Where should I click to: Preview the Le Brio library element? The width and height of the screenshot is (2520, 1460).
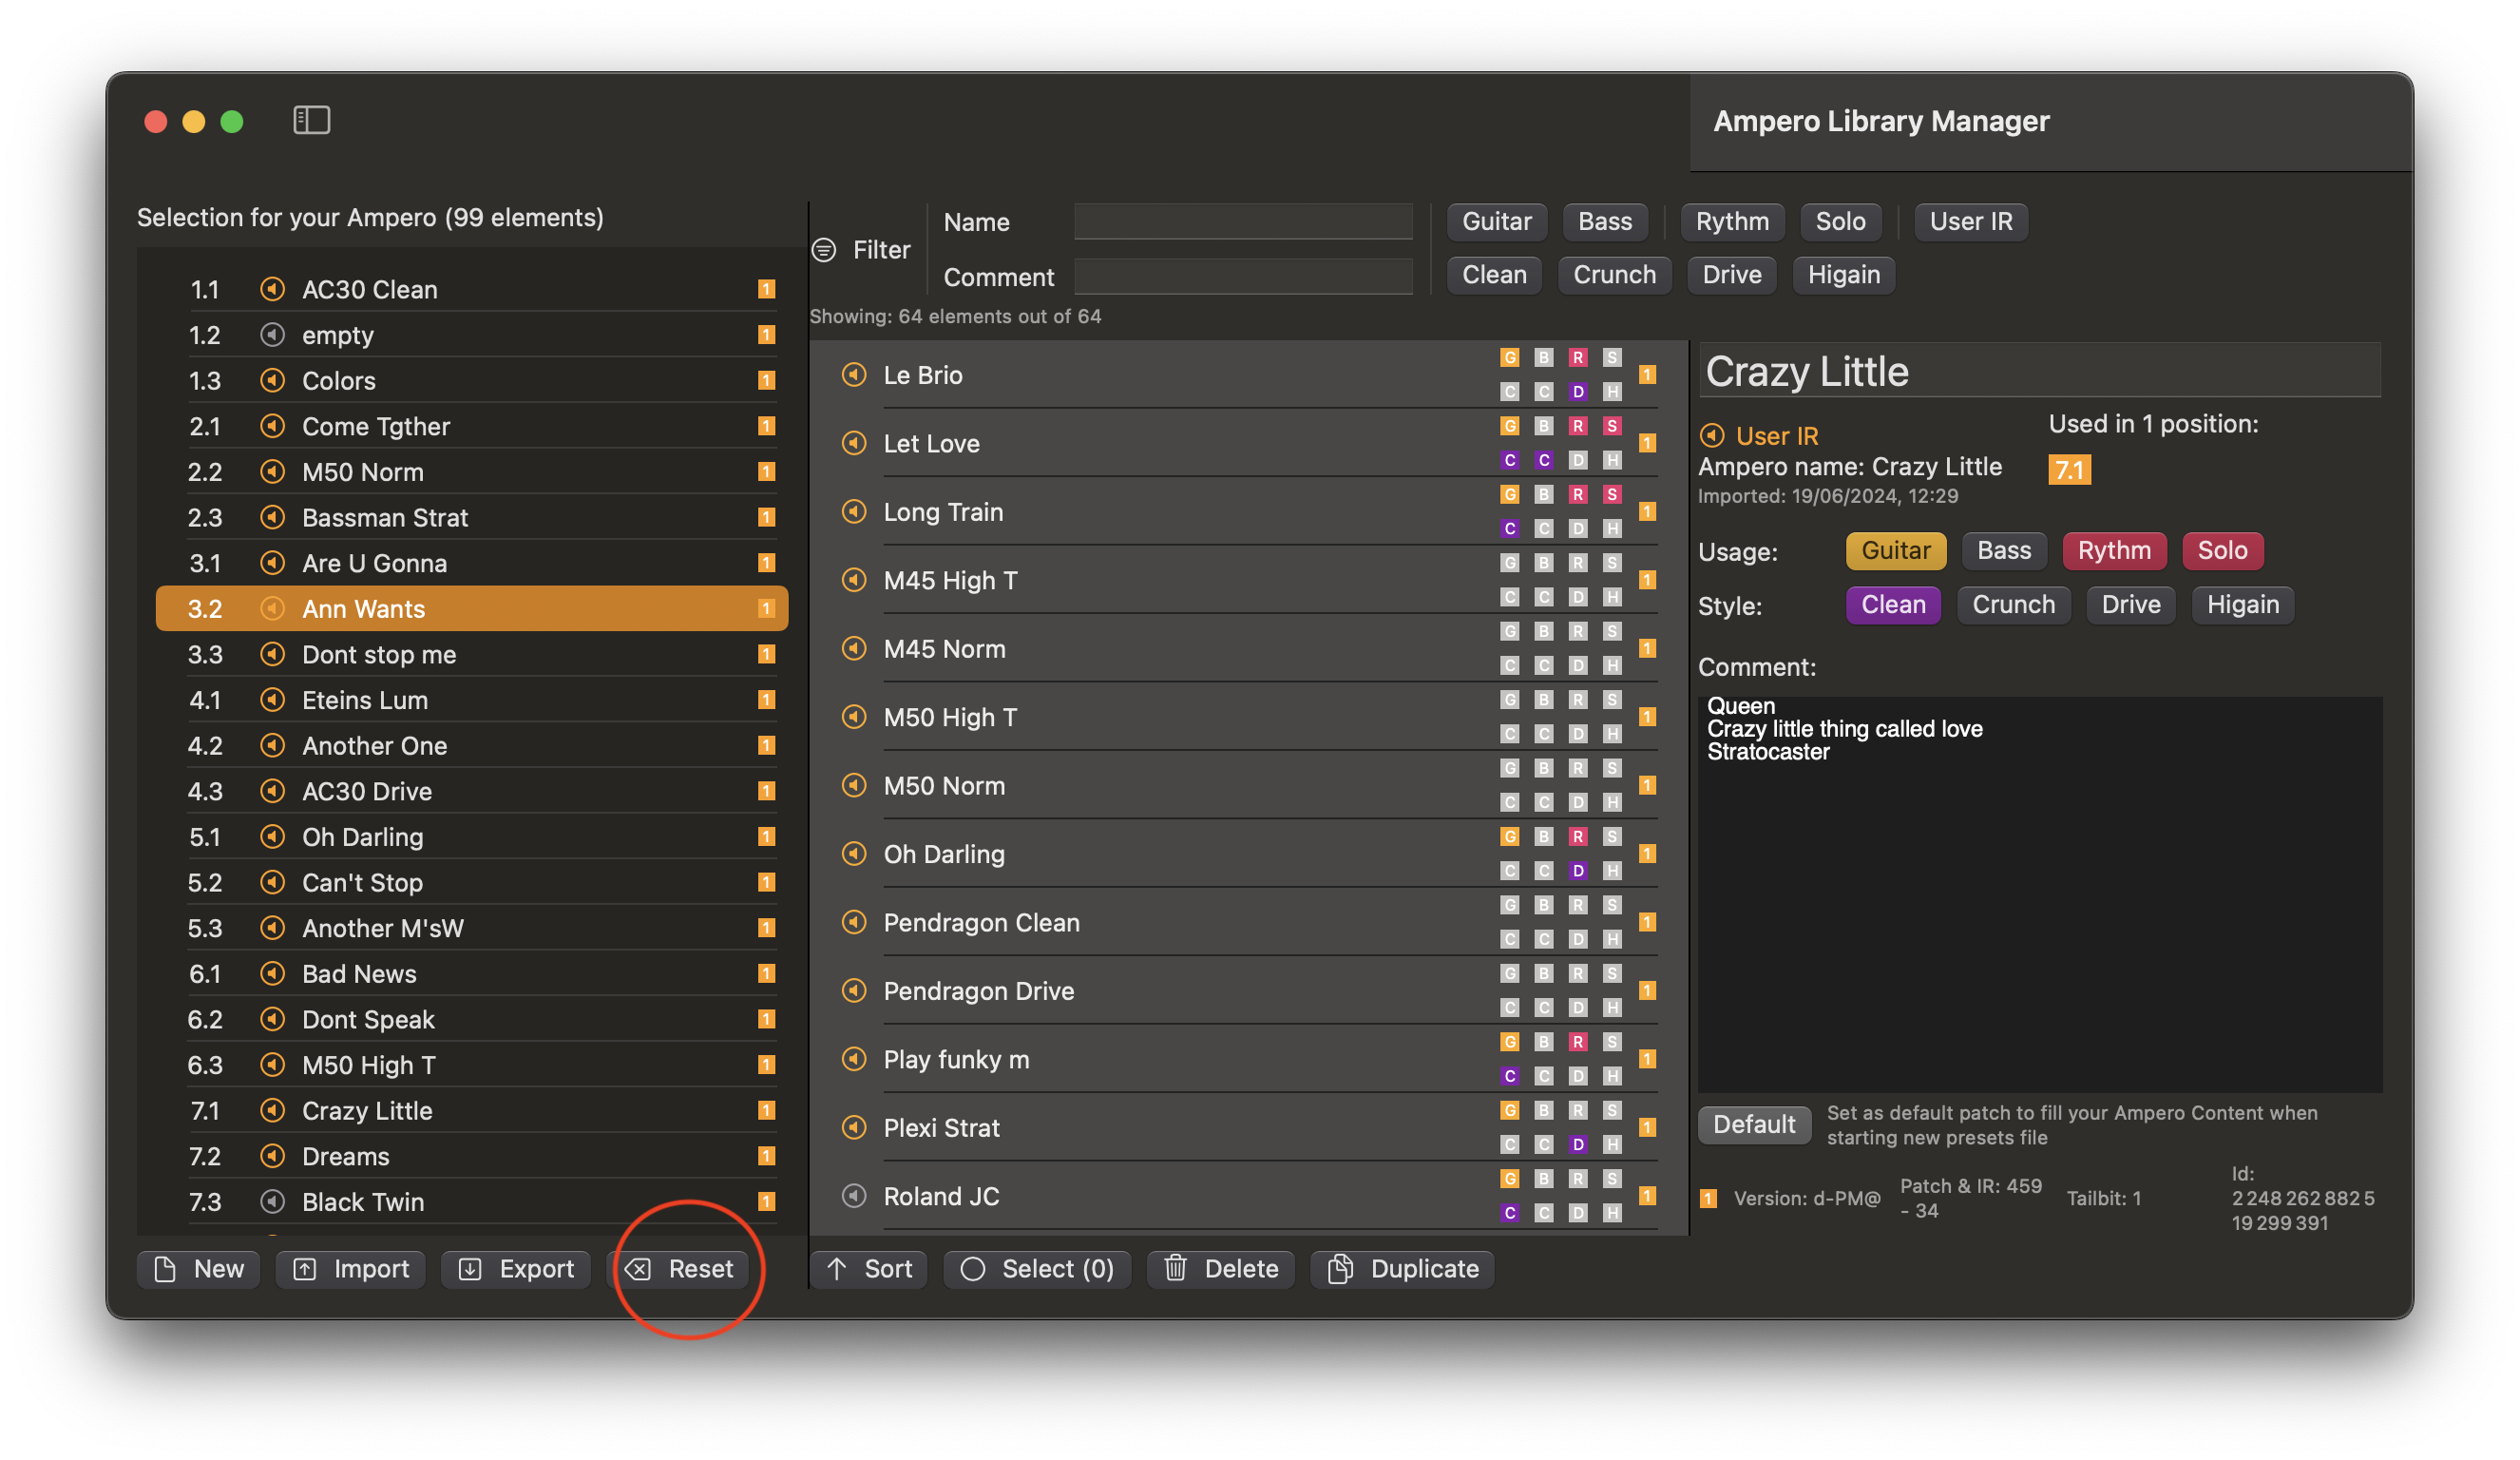click(854, 375)
